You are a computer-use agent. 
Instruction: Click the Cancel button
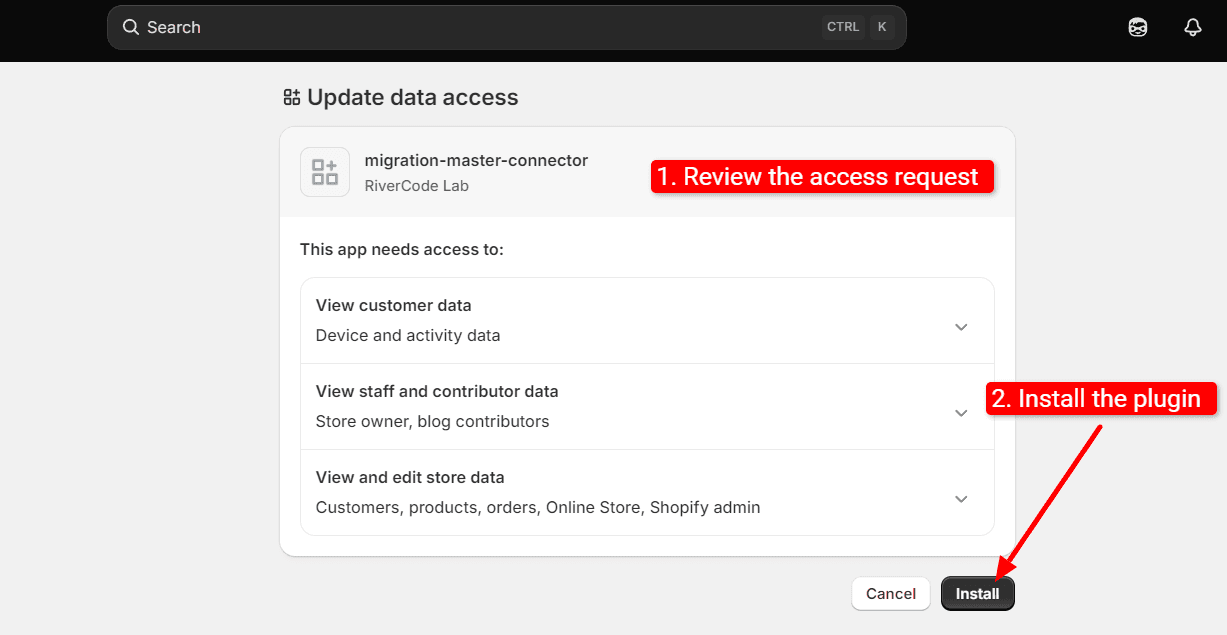tap(891, 594)
